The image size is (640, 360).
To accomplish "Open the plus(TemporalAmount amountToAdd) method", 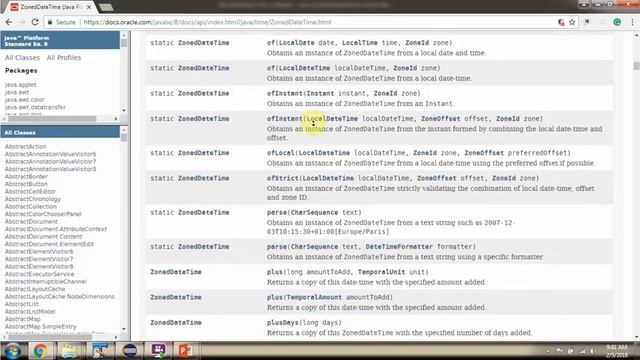I will coord(275,297).
